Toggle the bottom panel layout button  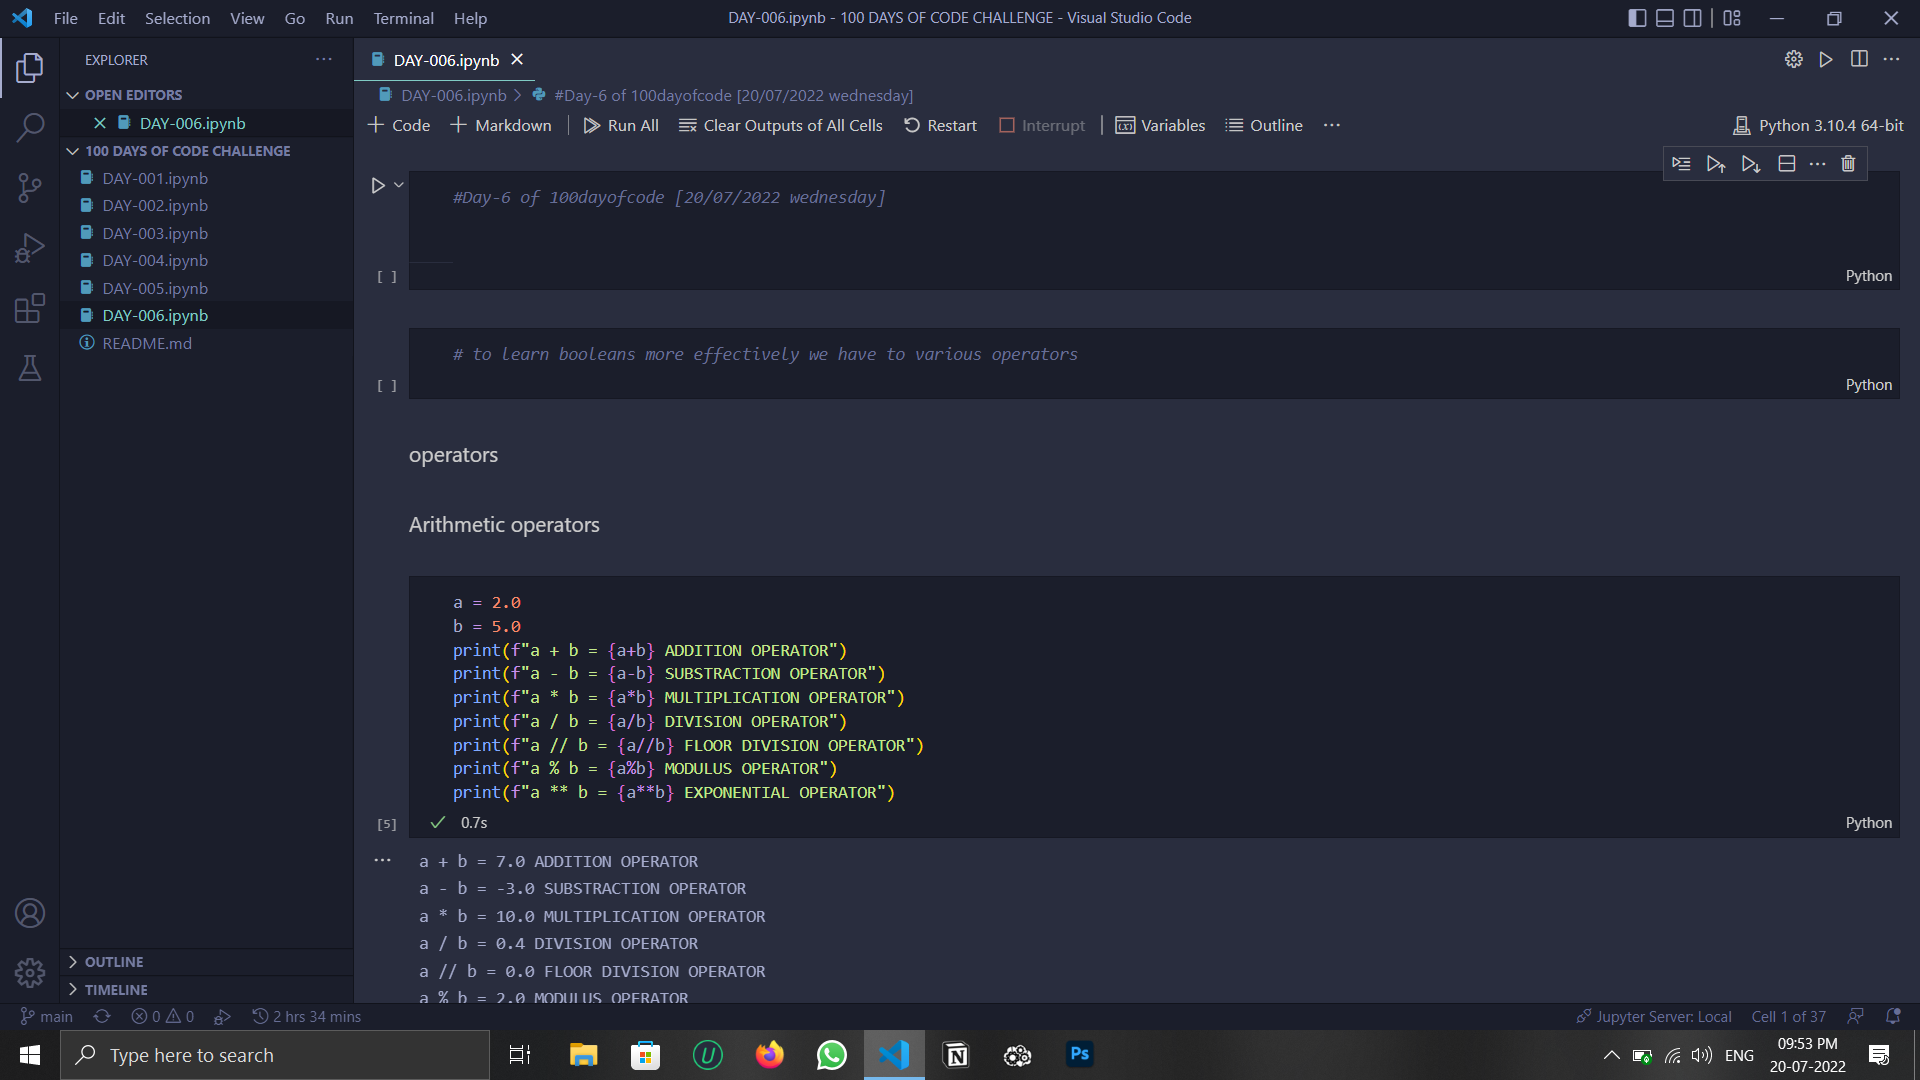pyautogui.click(x=1665, y=18)
